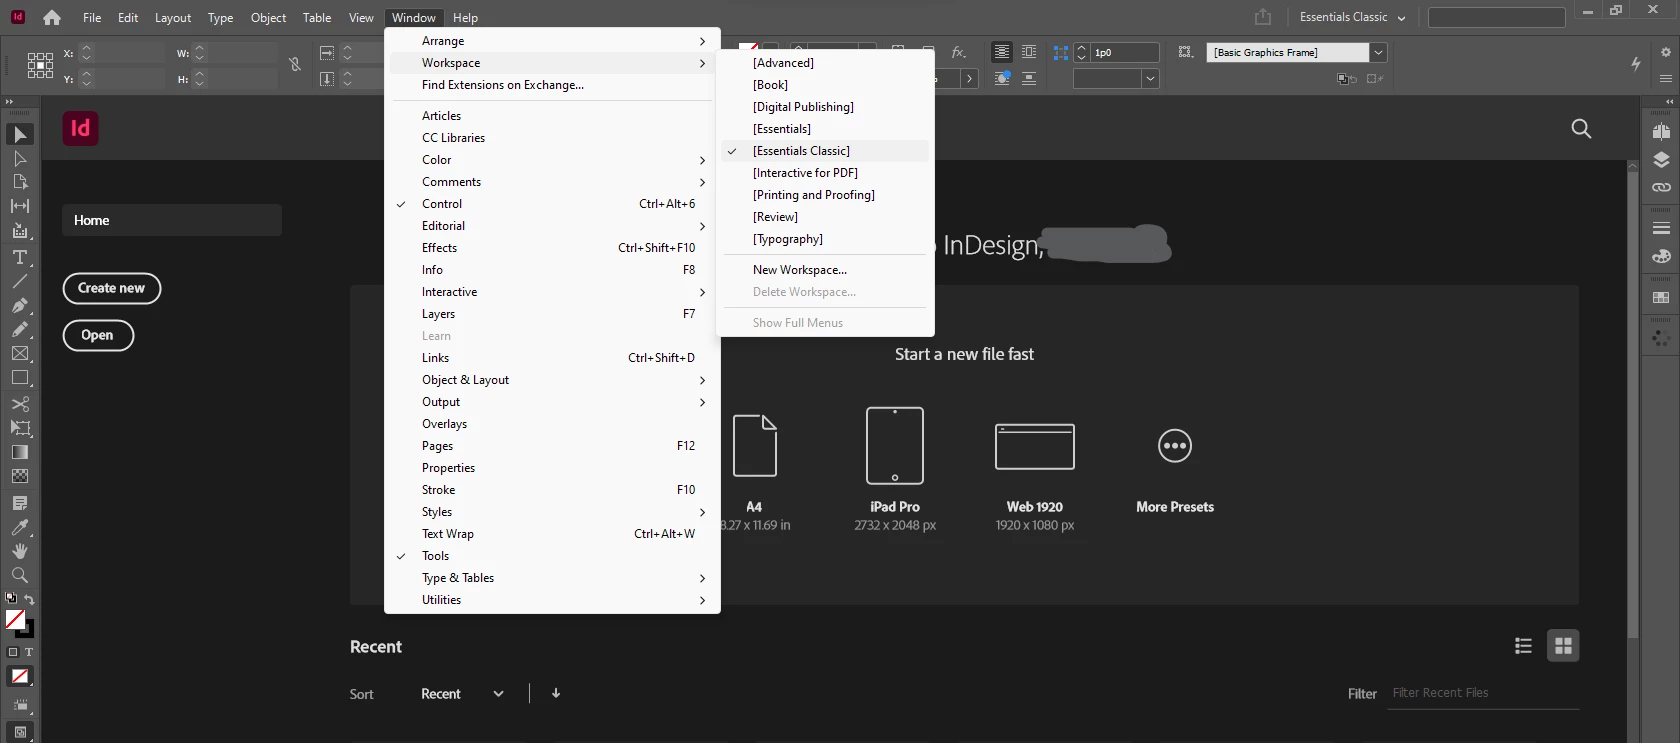Viewport: 1680px width, 743px height.
Task: Select the Gradient Swatch tool
Action: (19, 452)
